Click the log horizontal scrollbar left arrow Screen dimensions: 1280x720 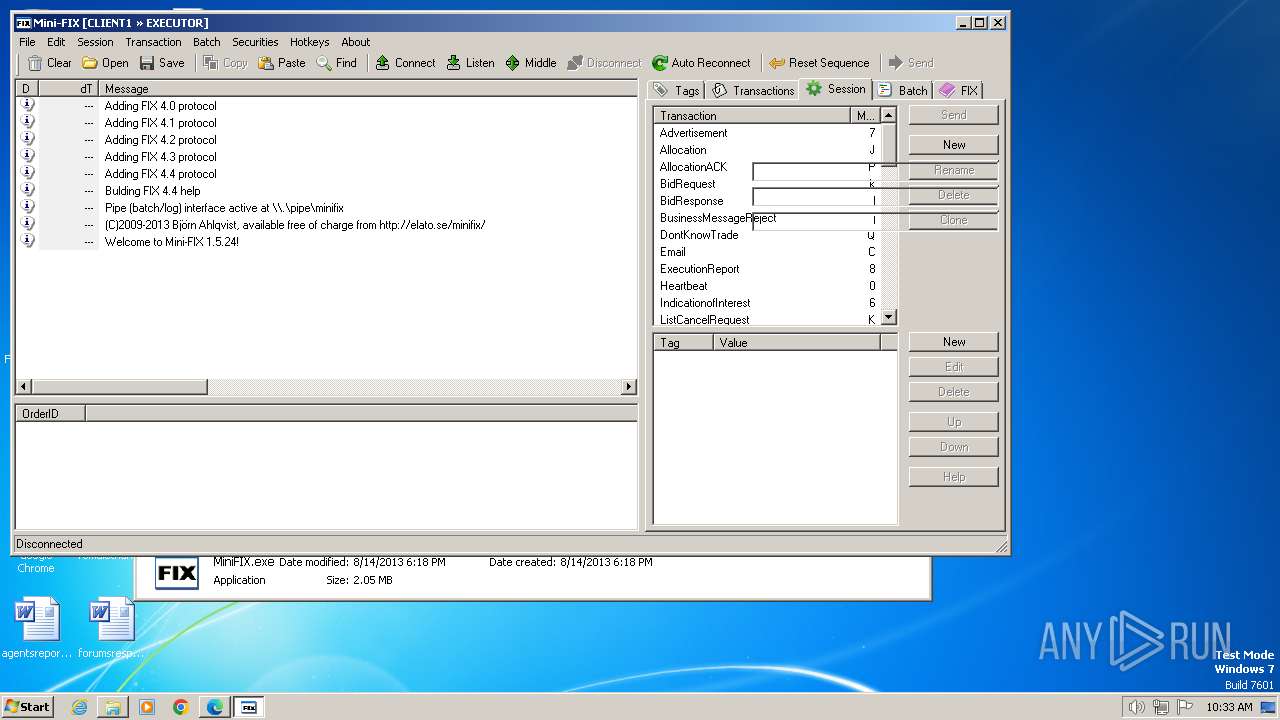point(24,387)
